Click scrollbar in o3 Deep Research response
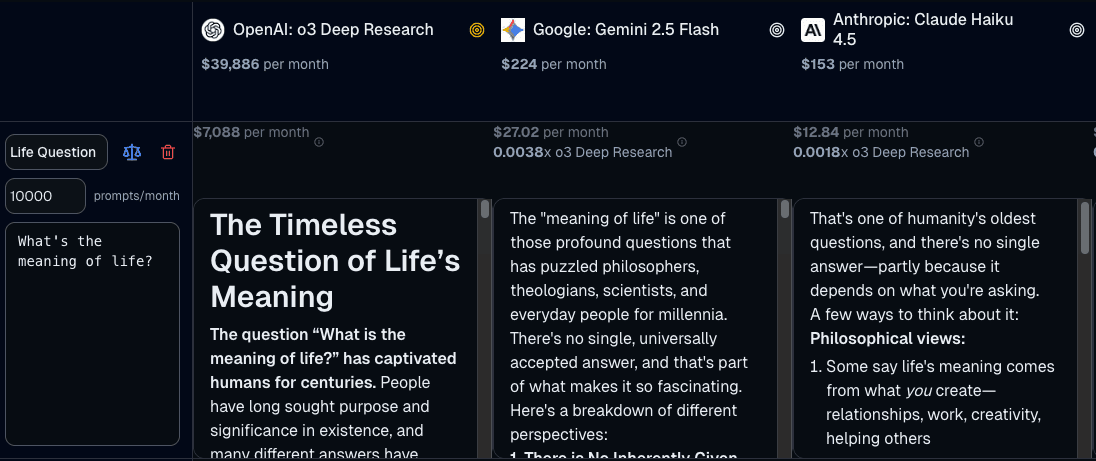The width and height of the screenshot is (1096, 461). click(485, 210)
